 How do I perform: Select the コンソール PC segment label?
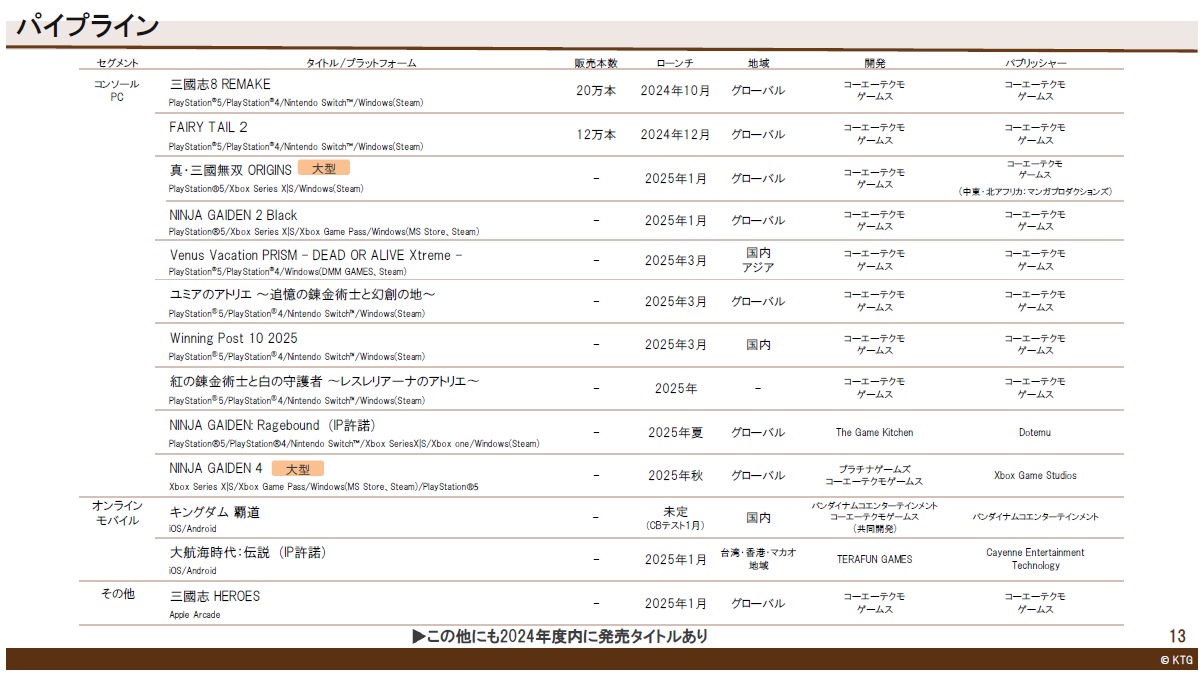coord(117,90)
